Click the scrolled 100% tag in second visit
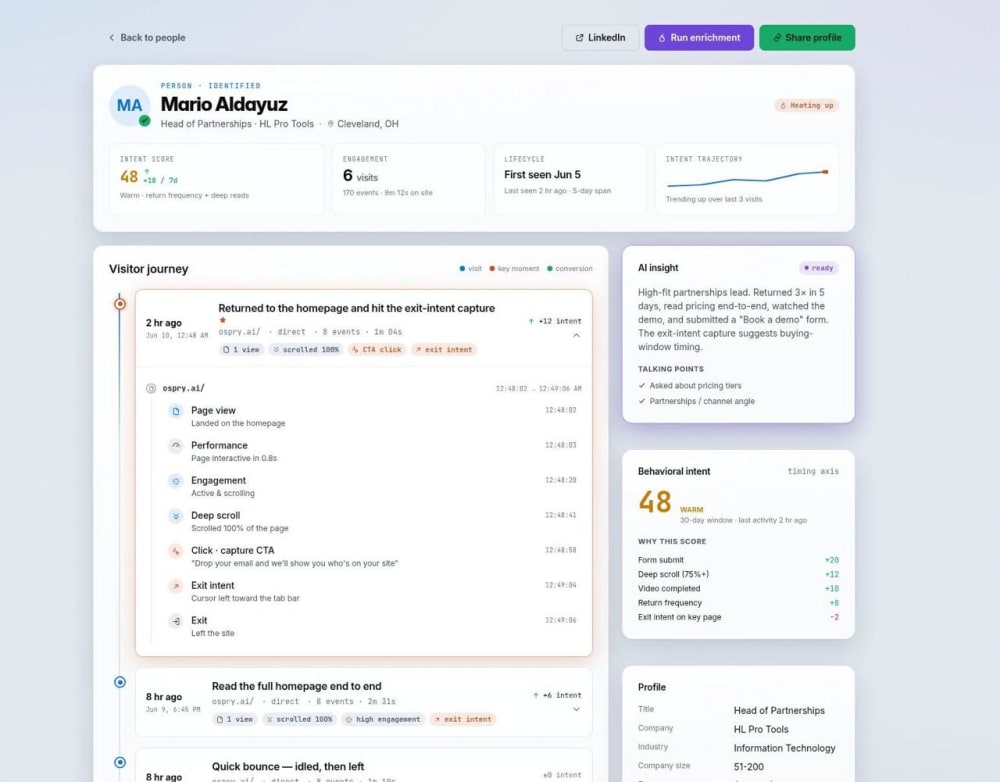This screenshot has width=1000, height=782. coord(299,719)
